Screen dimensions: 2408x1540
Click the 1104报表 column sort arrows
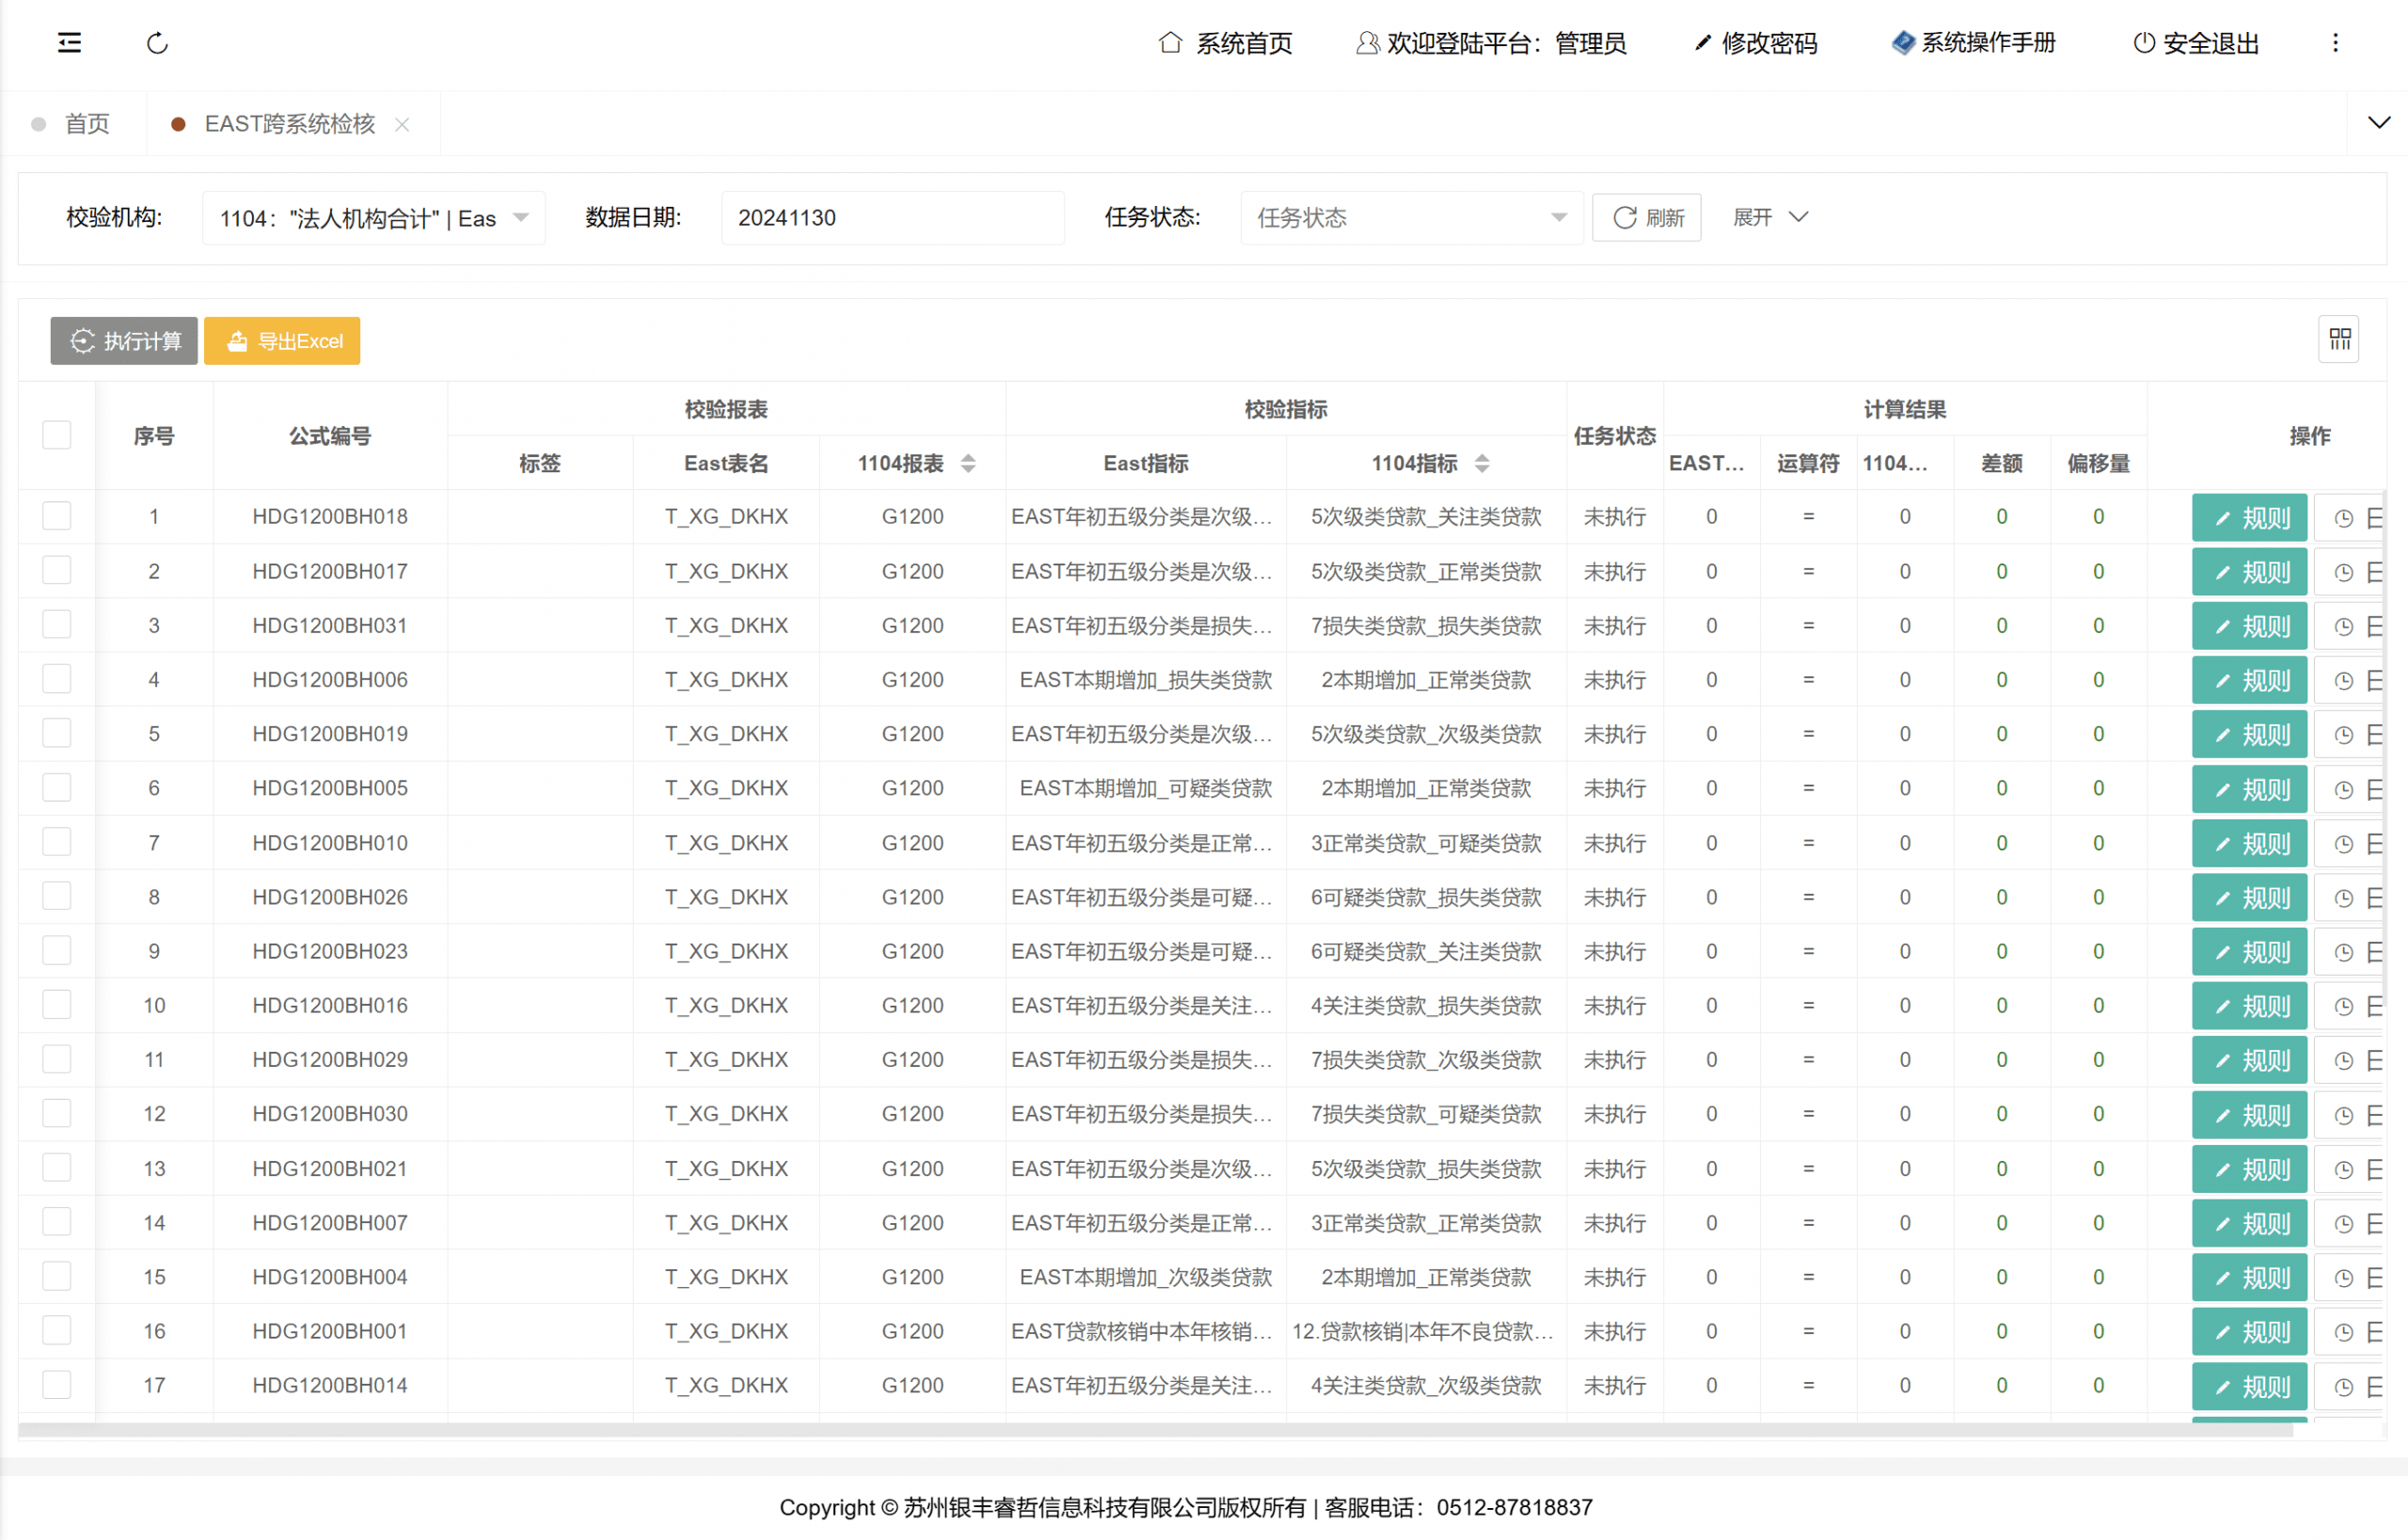pos(968,463)
